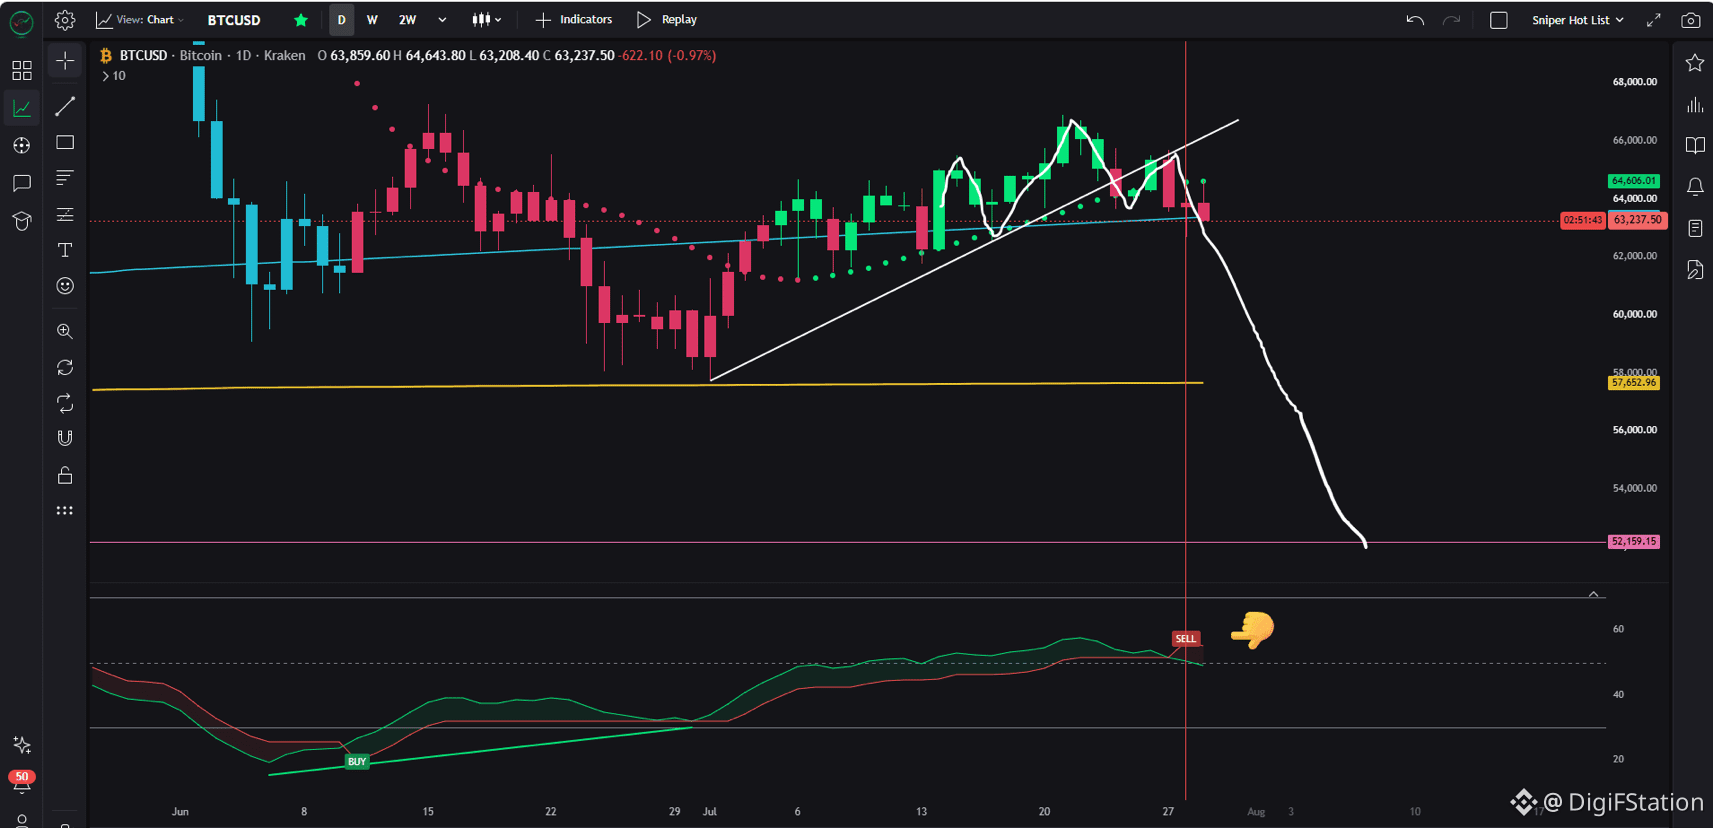Click the loop sync arrows icon
This screenshot has width=1713, height=828.
click(x=65, y=403)
